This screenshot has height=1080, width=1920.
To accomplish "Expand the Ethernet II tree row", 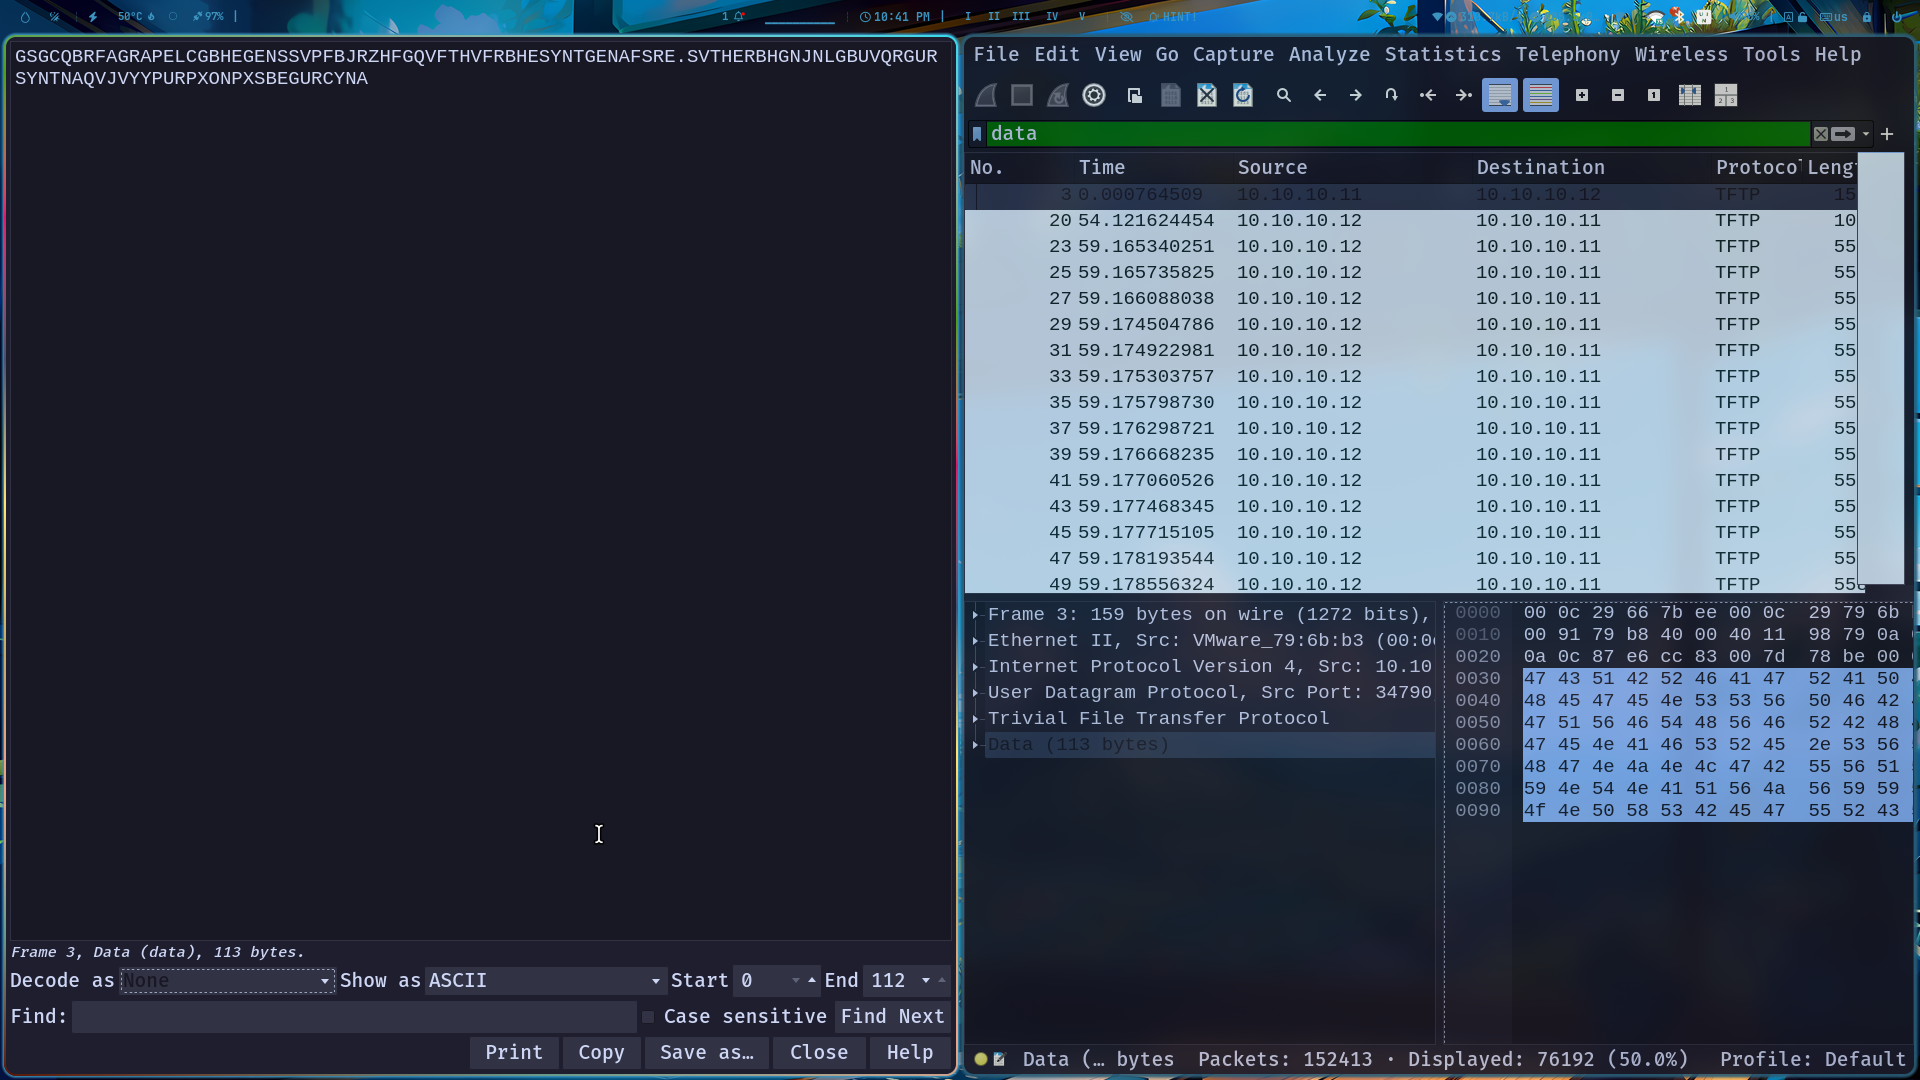I will coord(975,641).
